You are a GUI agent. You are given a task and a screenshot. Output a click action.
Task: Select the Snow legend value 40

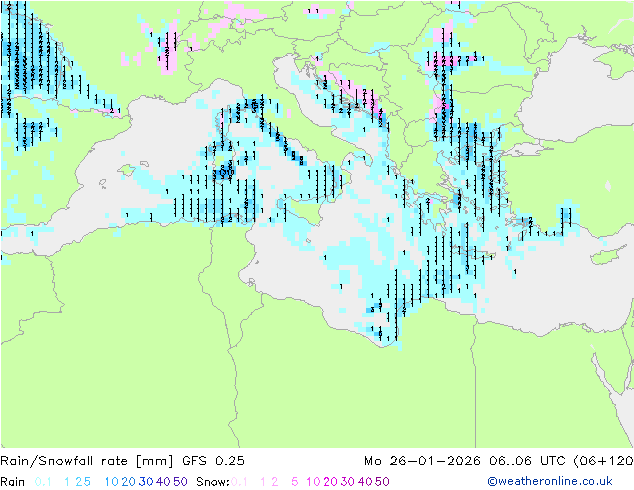(365, 482)
